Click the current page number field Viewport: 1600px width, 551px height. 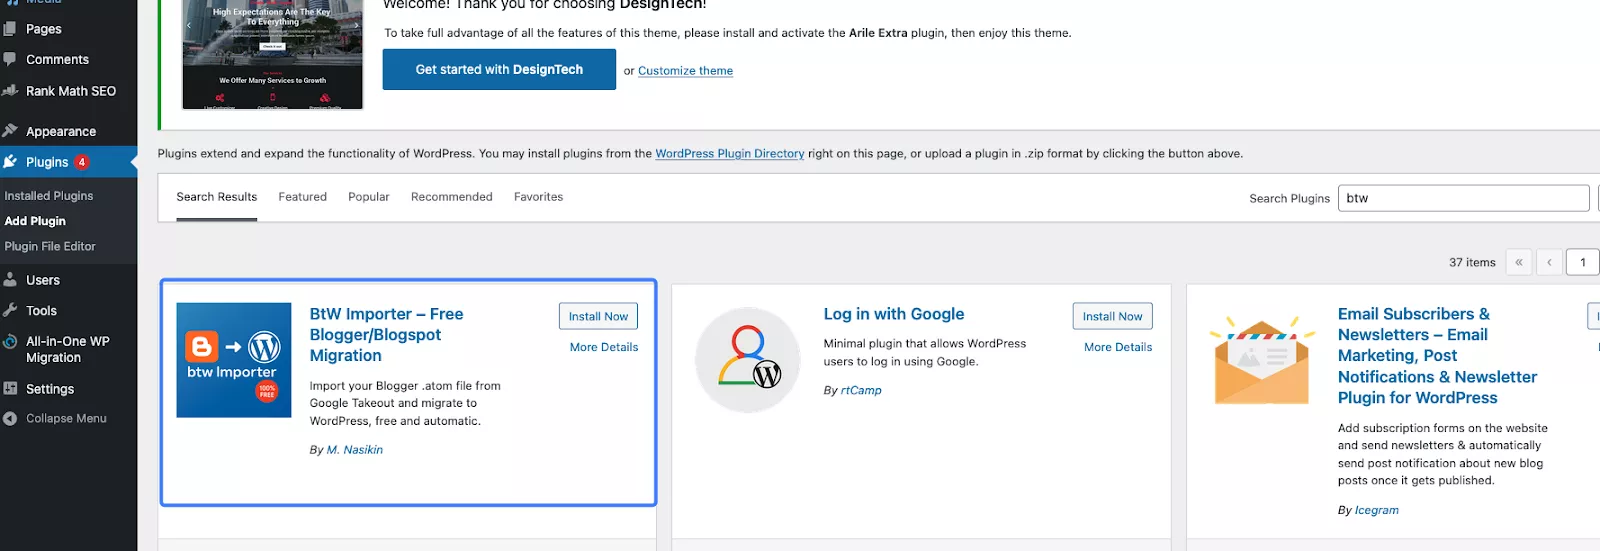pos(1583,262)
